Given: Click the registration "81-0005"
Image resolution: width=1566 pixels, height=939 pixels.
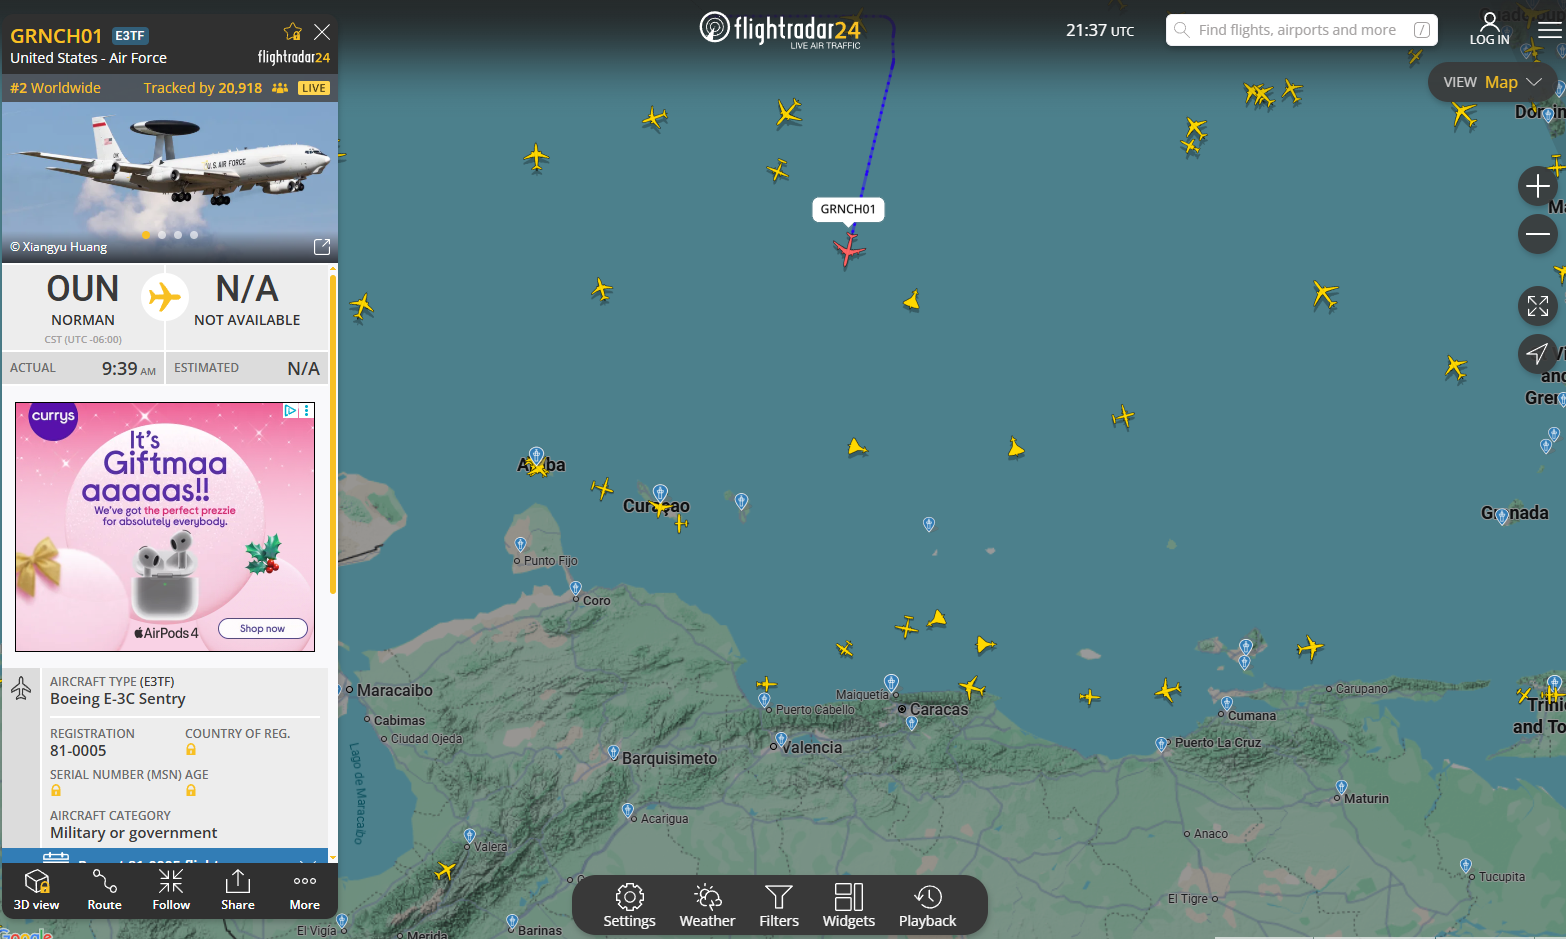Looking at the screenshot, I should click(x=78, y=751).
